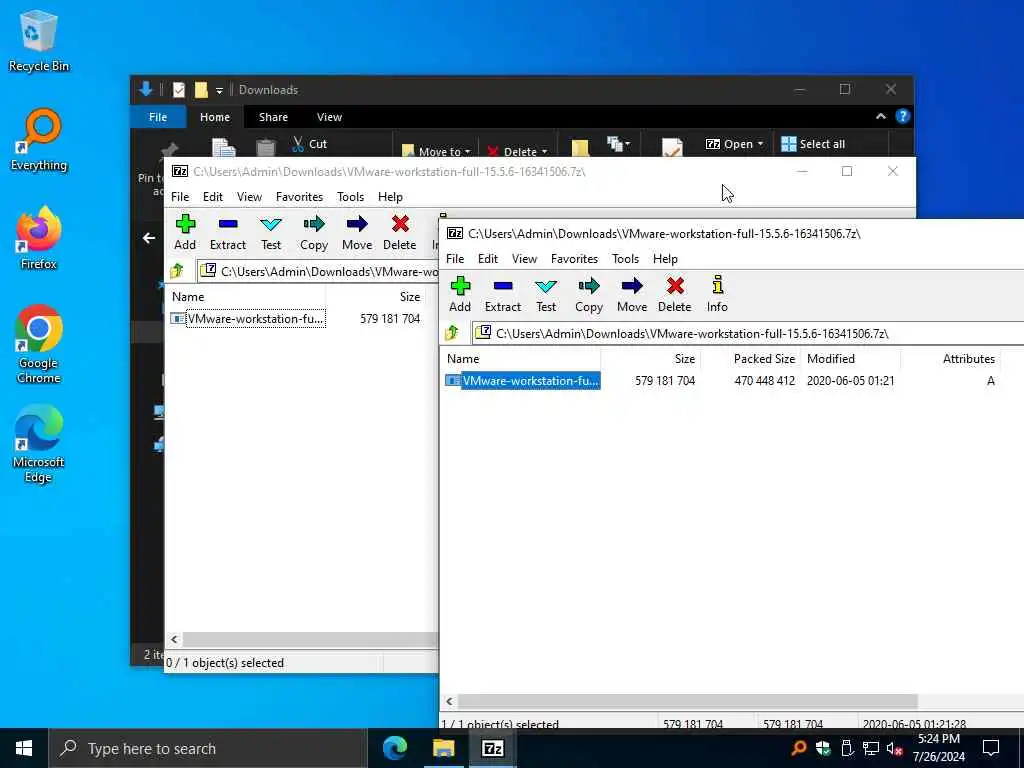This screenshot has height=768, width=1024.
Task: Open File menu in the front 7-Zip window
Action: 455,259
